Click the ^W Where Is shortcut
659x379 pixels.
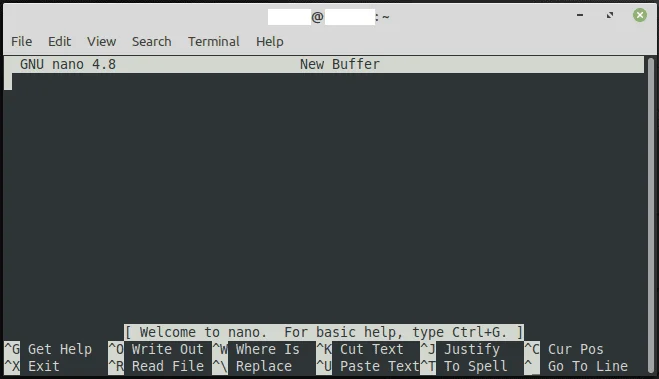256,349
